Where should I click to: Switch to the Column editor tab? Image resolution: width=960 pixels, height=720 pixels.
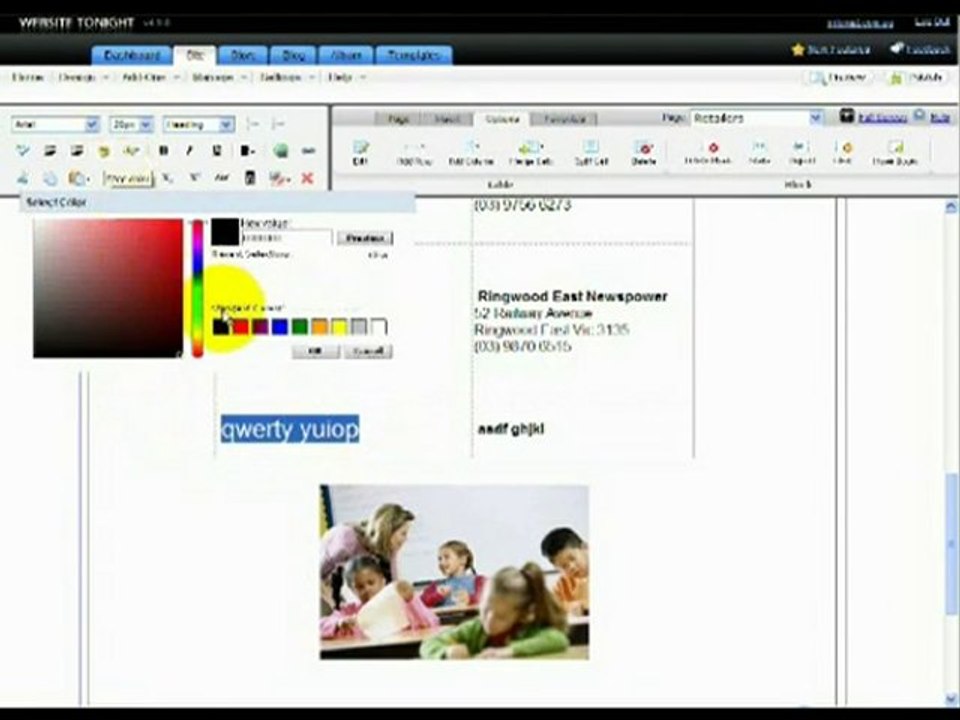(x=502, y=119)
